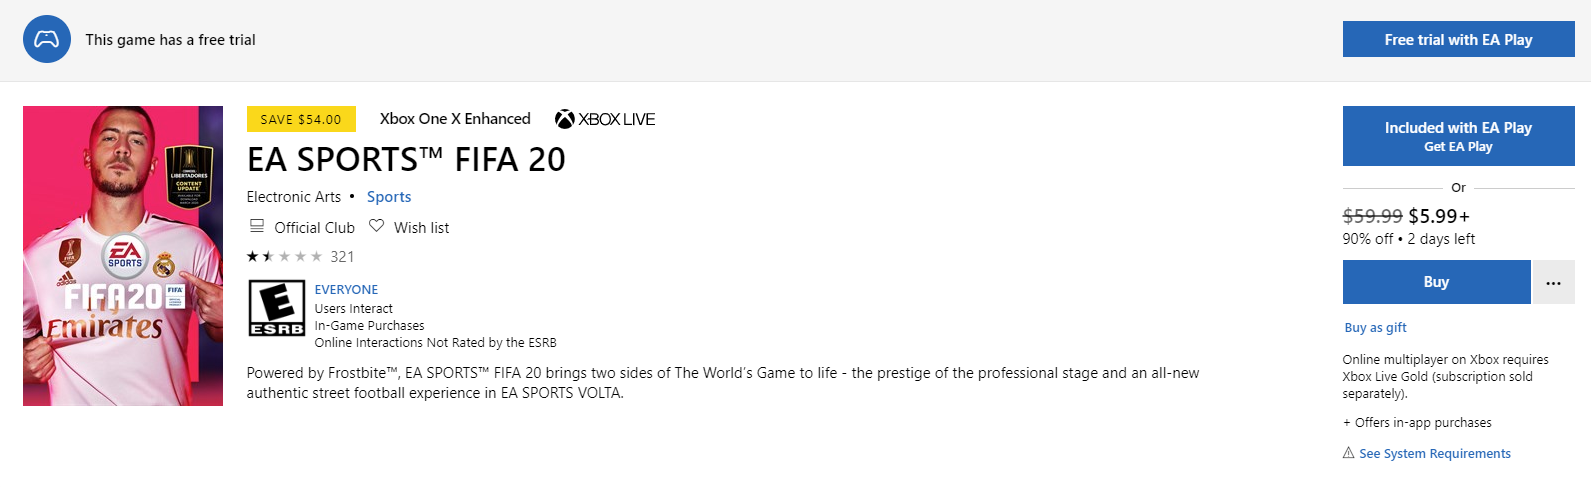Screen dimensions: 1591x487
Task: Click the blue game controller icon
Action: tap(47, 40)
